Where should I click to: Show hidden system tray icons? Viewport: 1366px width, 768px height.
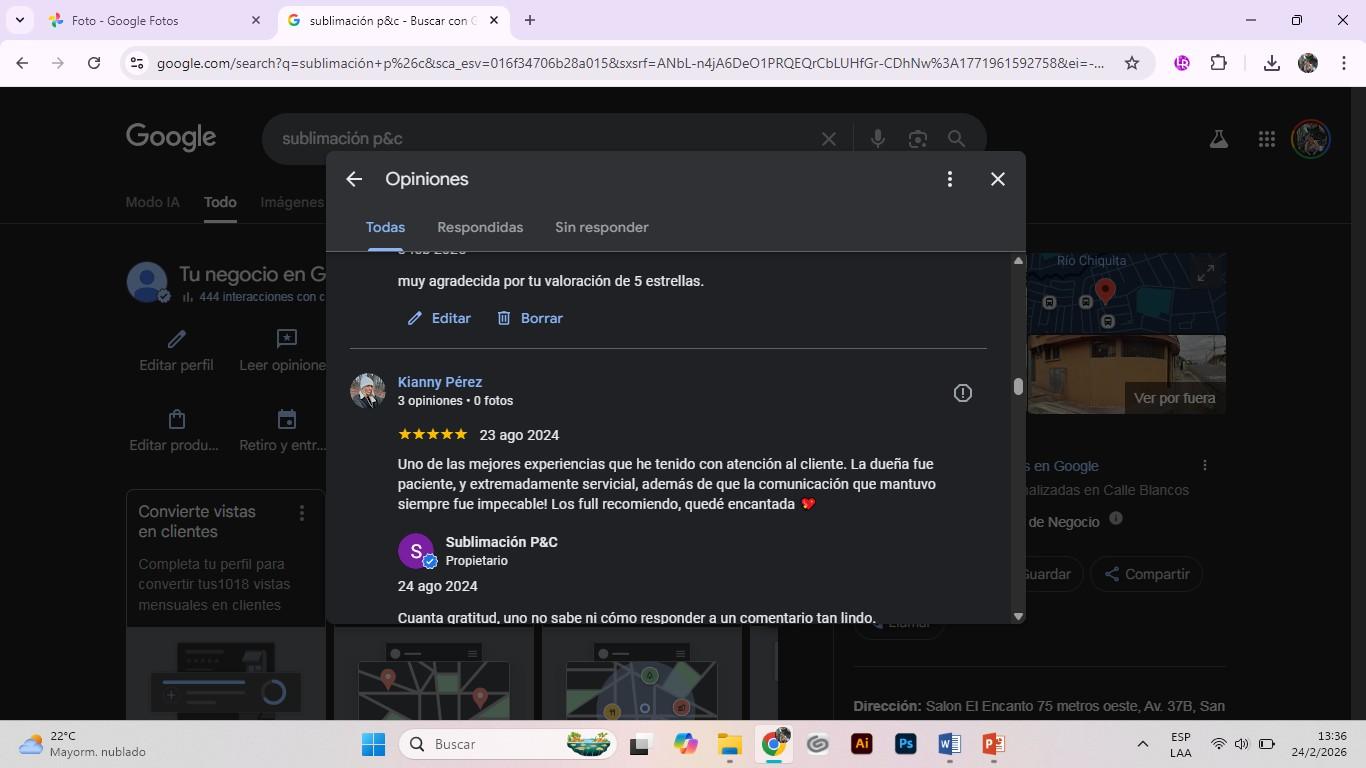1142,744
